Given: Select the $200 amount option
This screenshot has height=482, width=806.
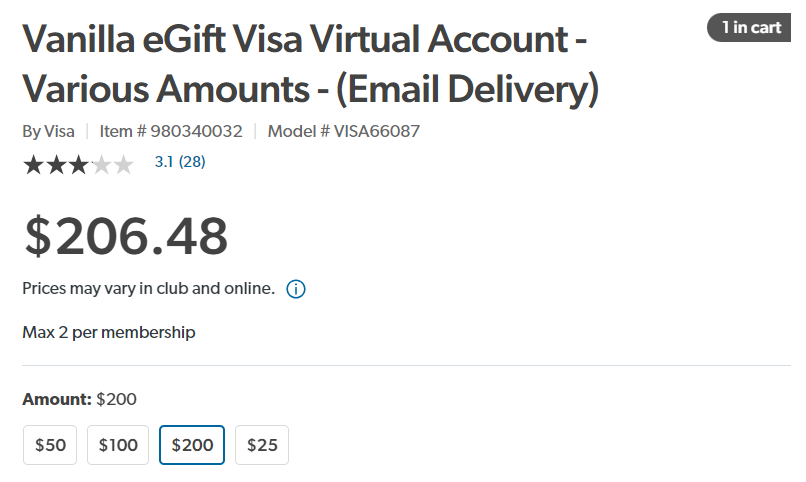Looking at the screenshot, I should pos(192,445).
